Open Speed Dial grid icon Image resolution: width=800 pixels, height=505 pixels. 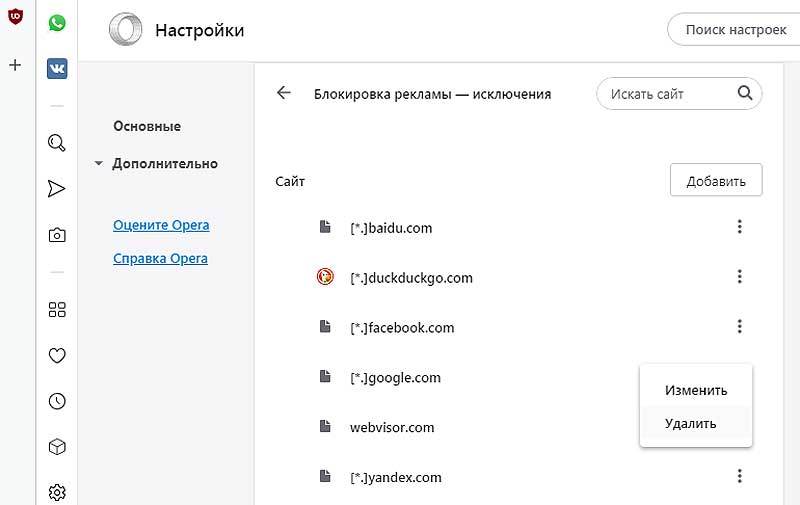click(x=57, y=310)
